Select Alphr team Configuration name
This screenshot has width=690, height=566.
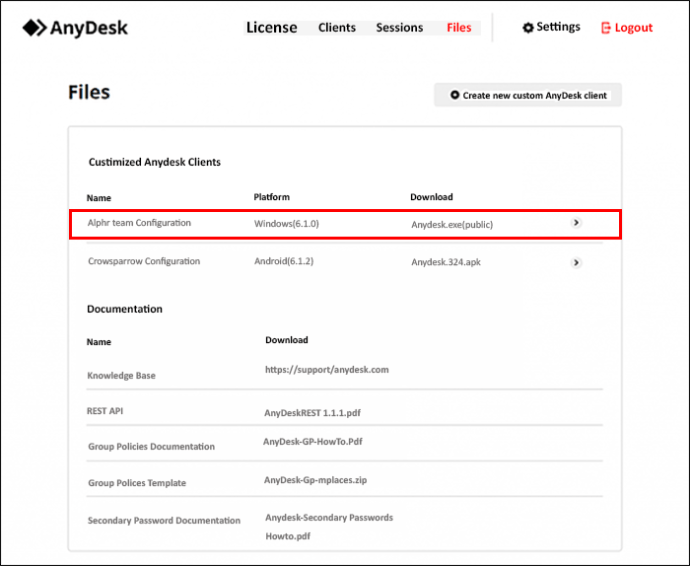pos(139,223)
